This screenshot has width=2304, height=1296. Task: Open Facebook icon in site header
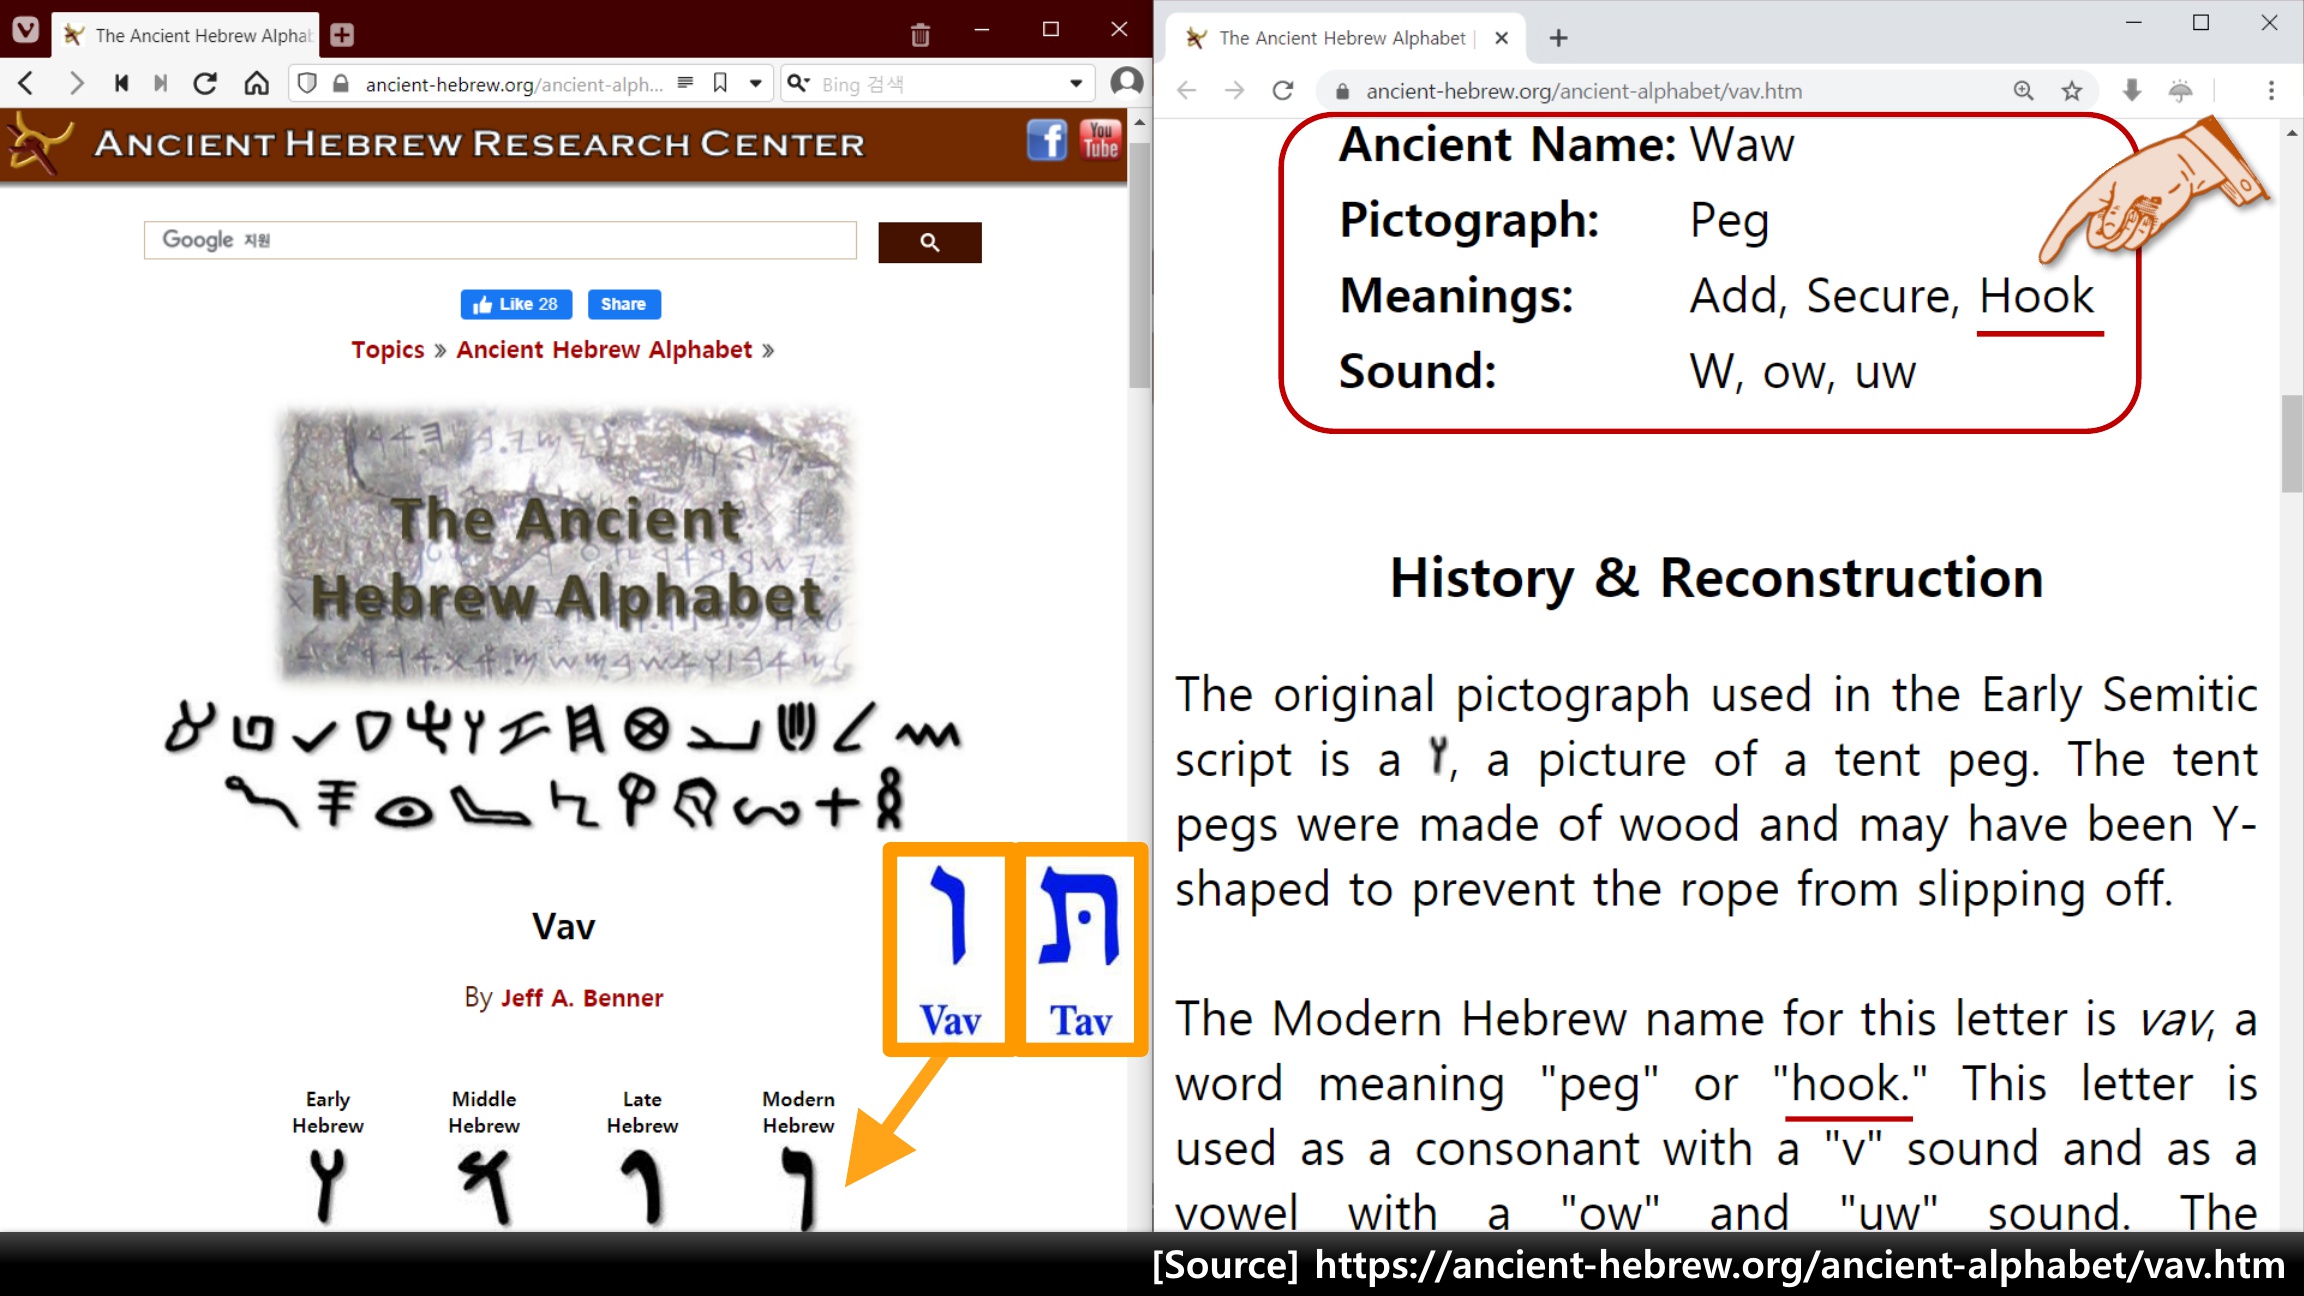[1046, 141]
